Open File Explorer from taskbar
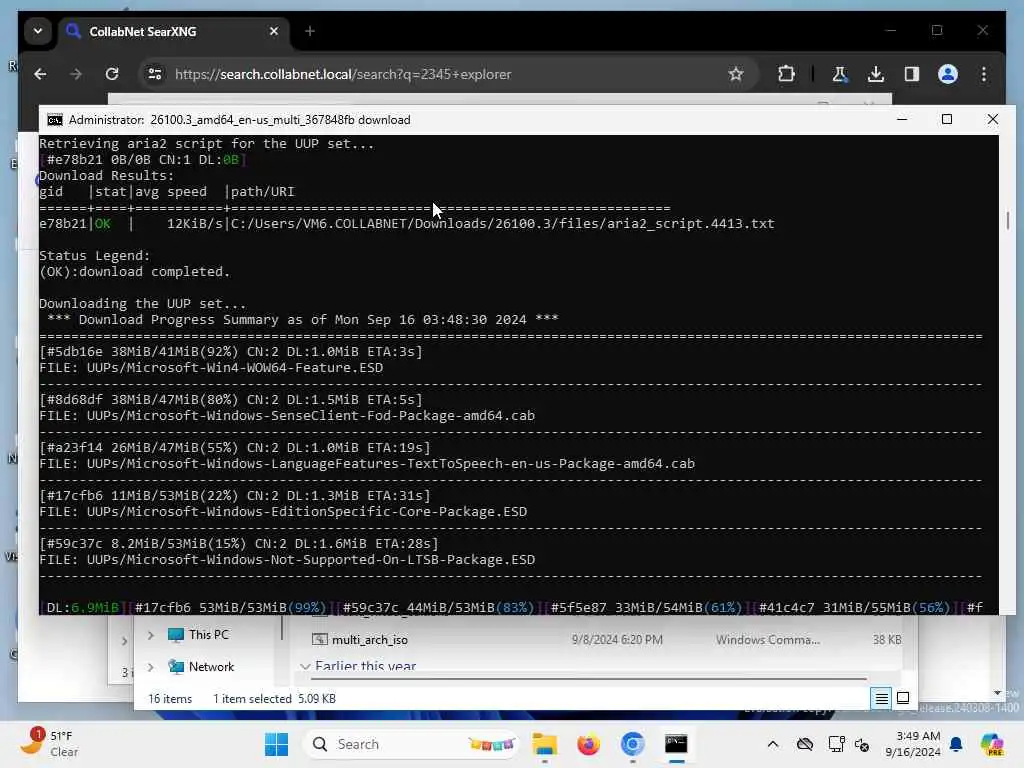This screenshot has width=1024, height=768. pyautogui.click(x=544, y=744)
